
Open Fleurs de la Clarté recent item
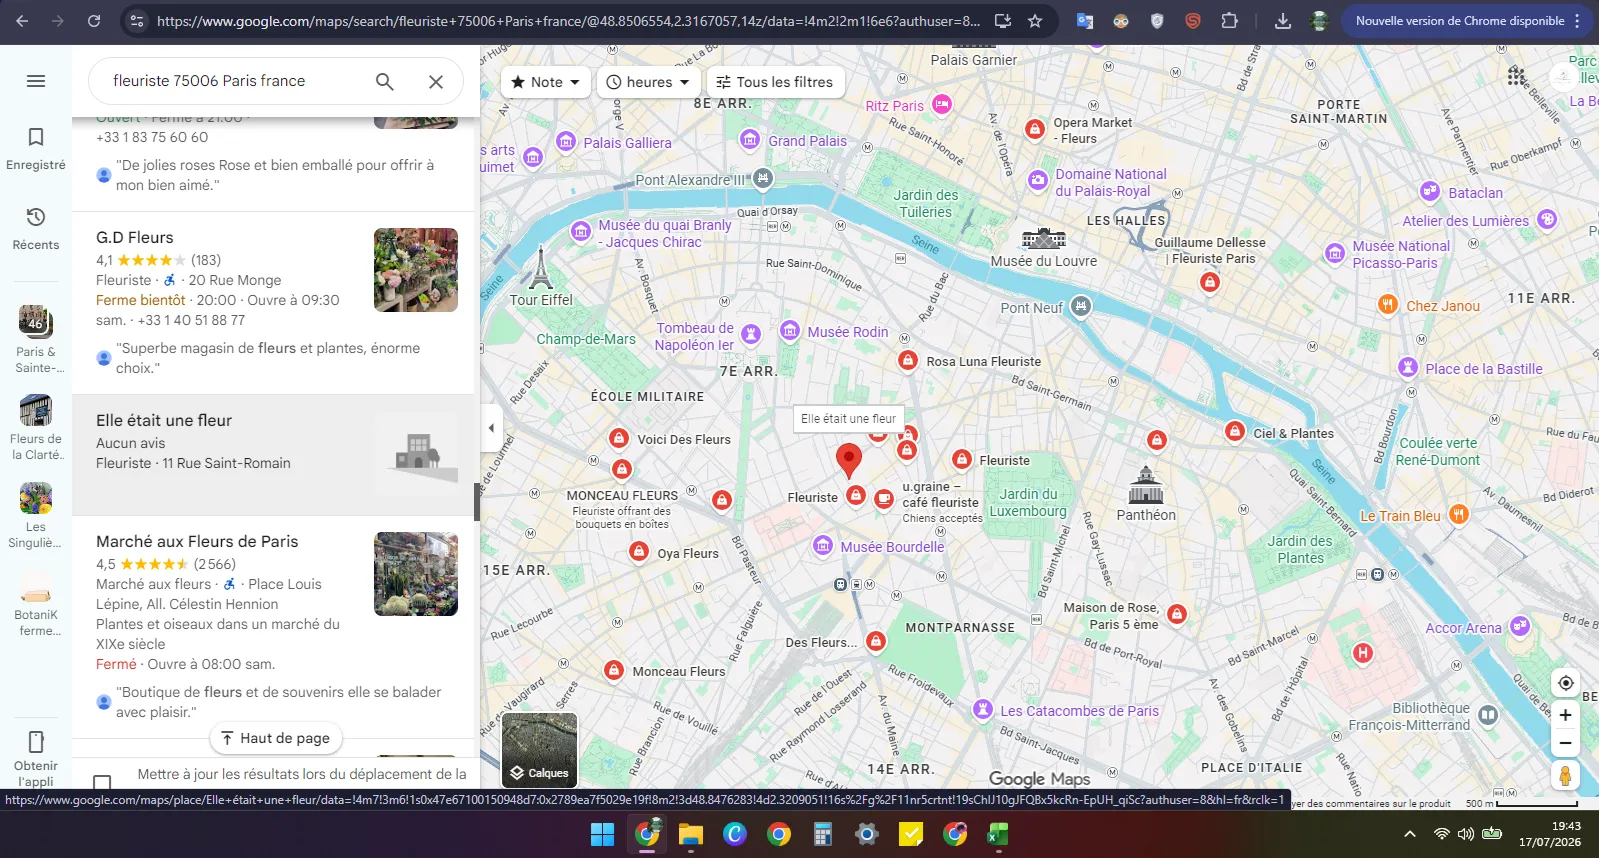36,428
